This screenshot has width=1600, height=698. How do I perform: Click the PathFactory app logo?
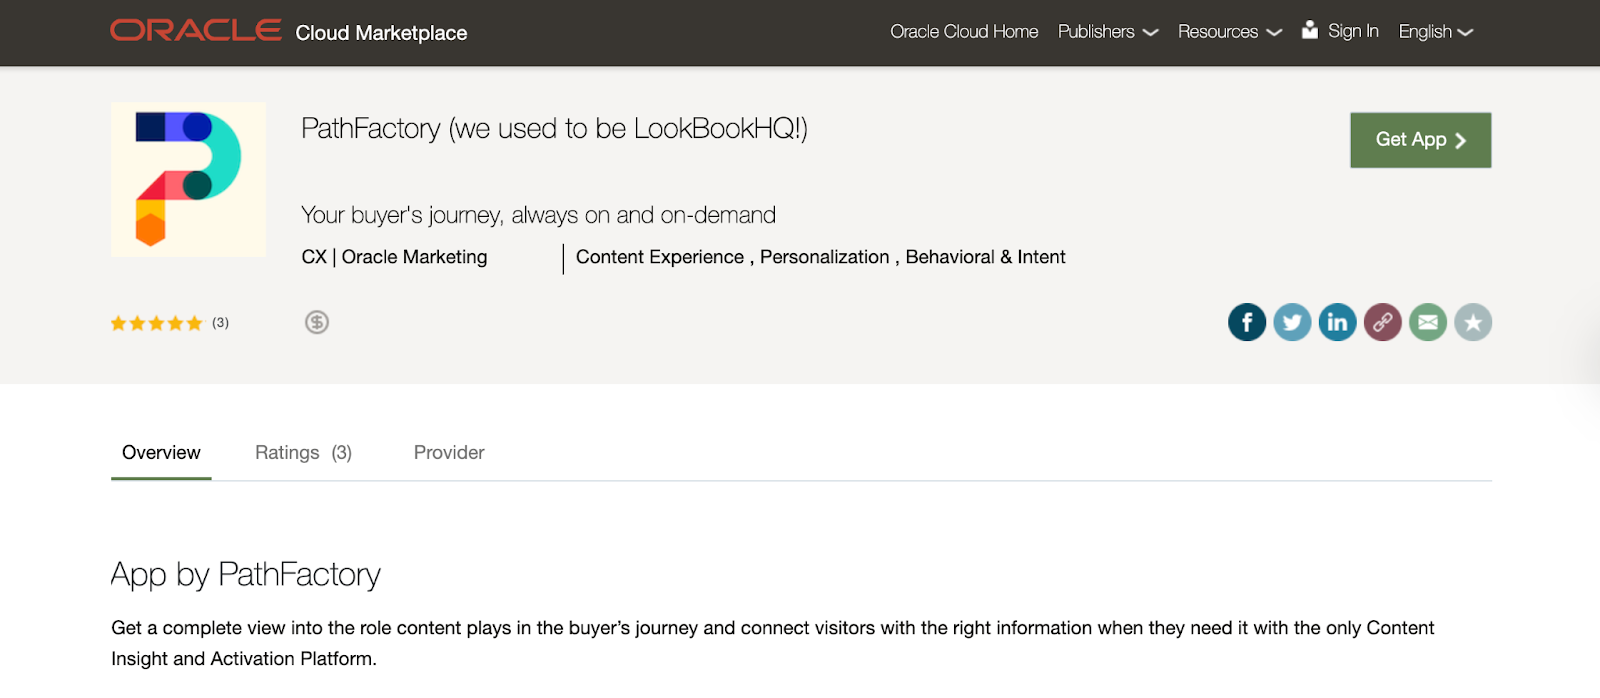click(189, 179)
